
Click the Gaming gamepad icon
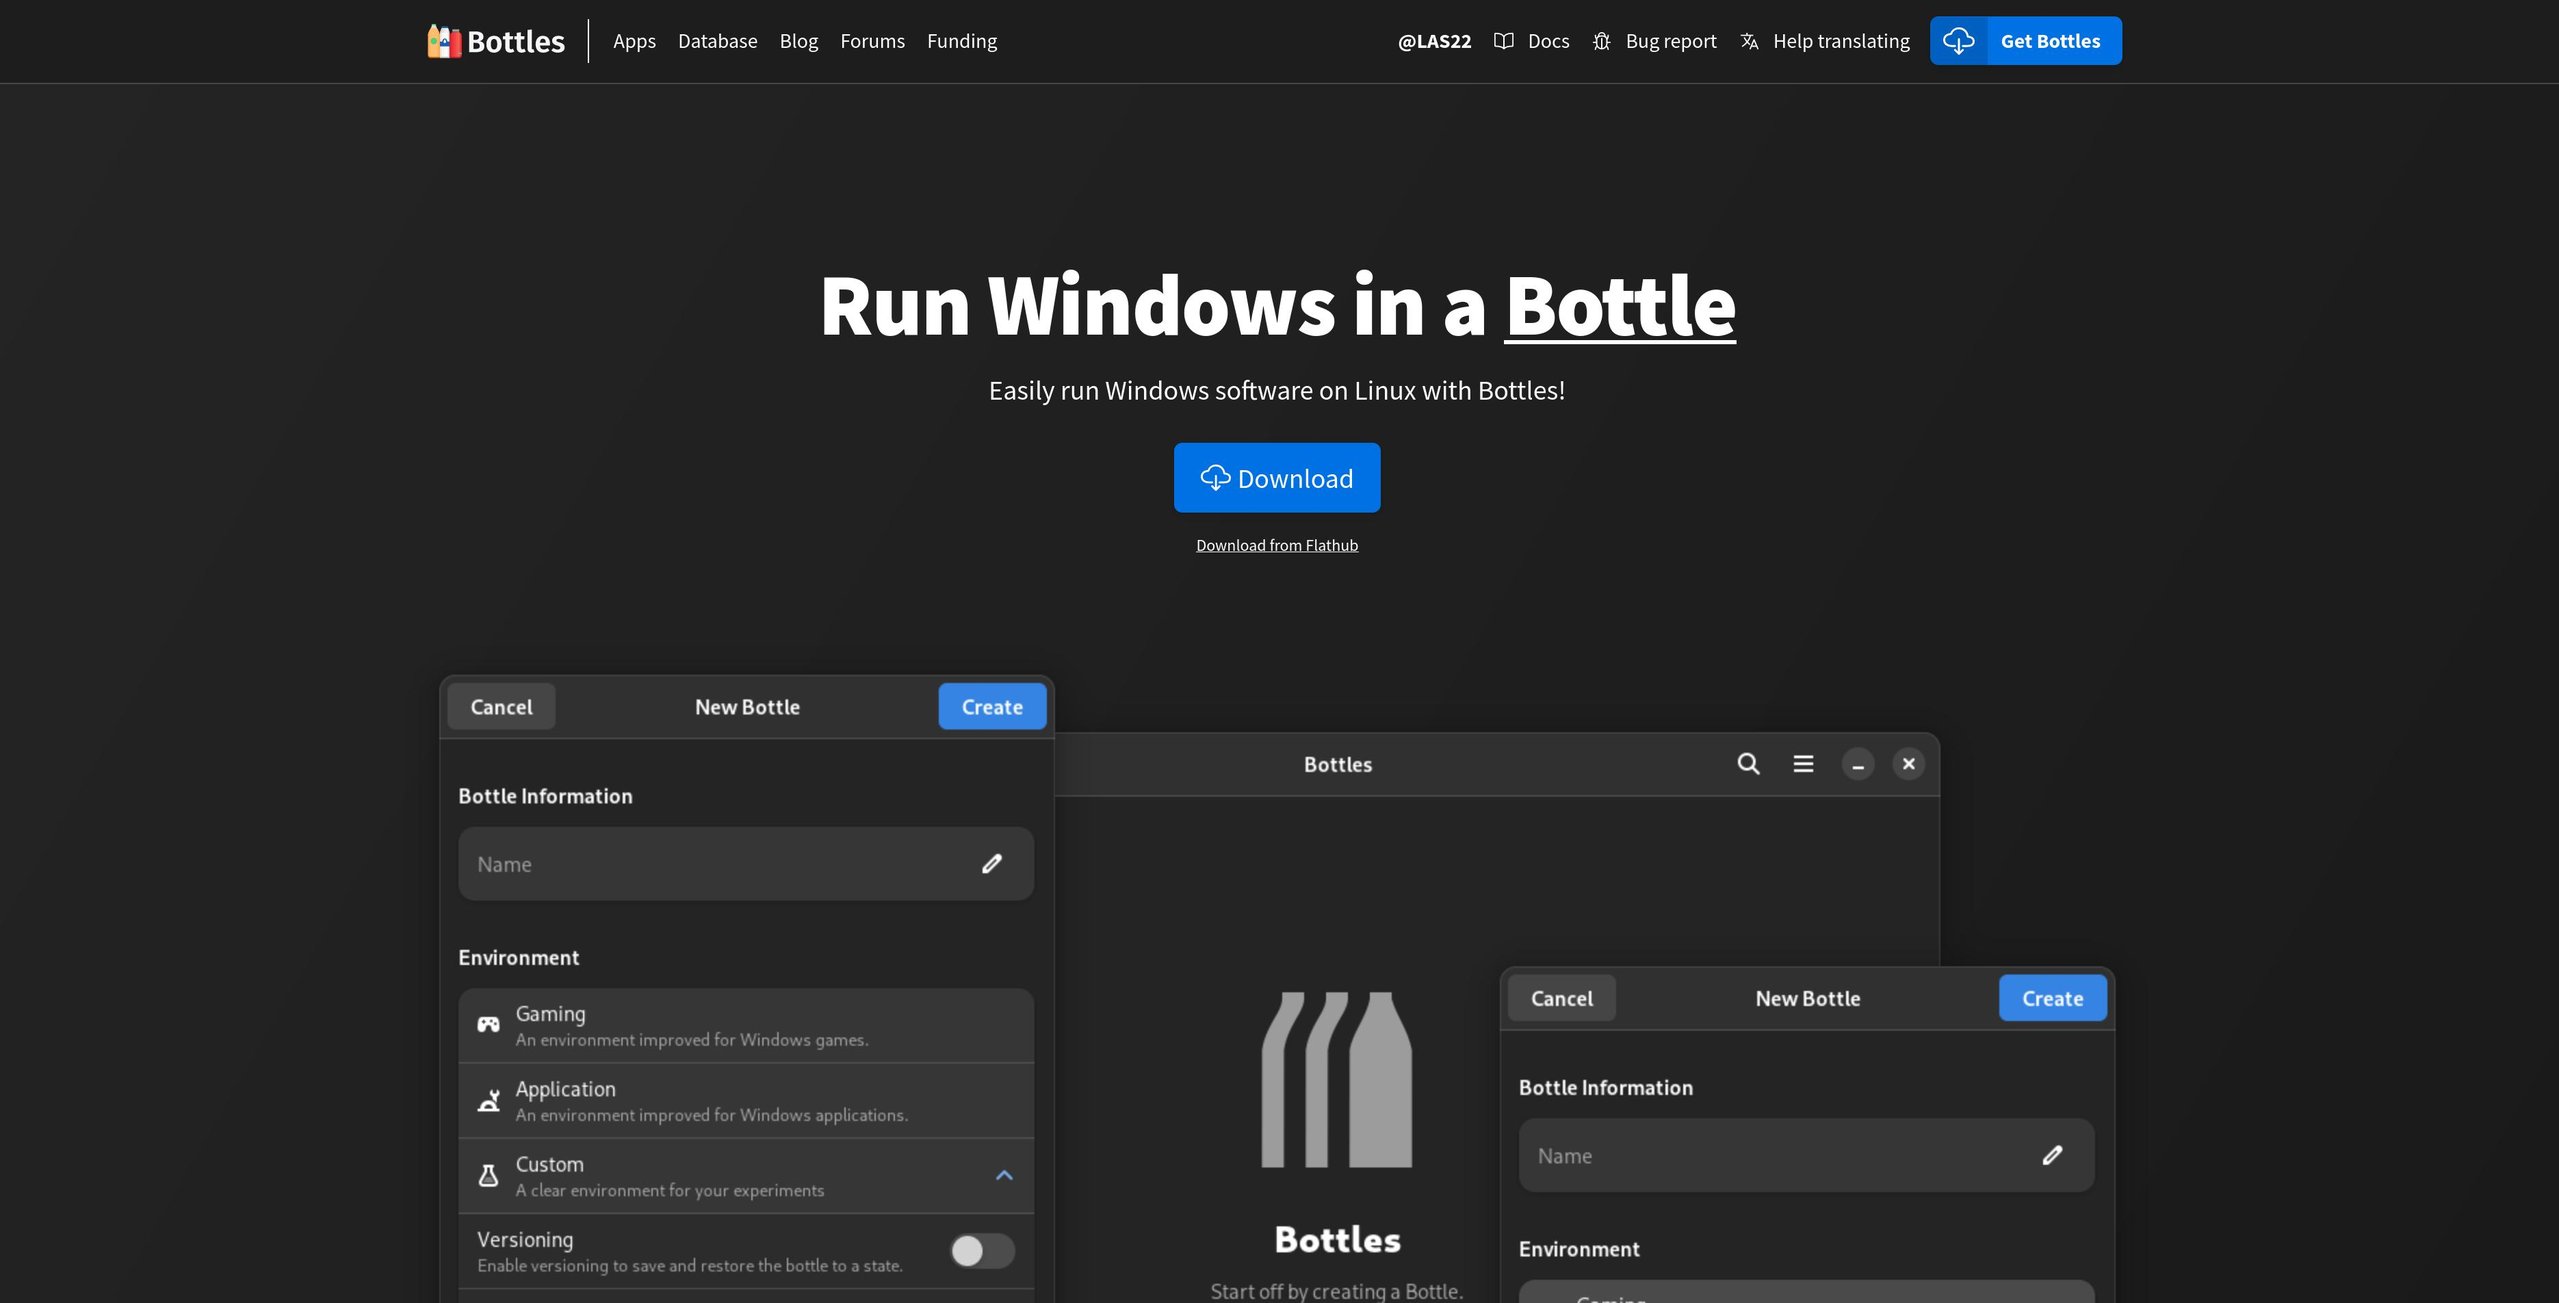click(488, 1025)
